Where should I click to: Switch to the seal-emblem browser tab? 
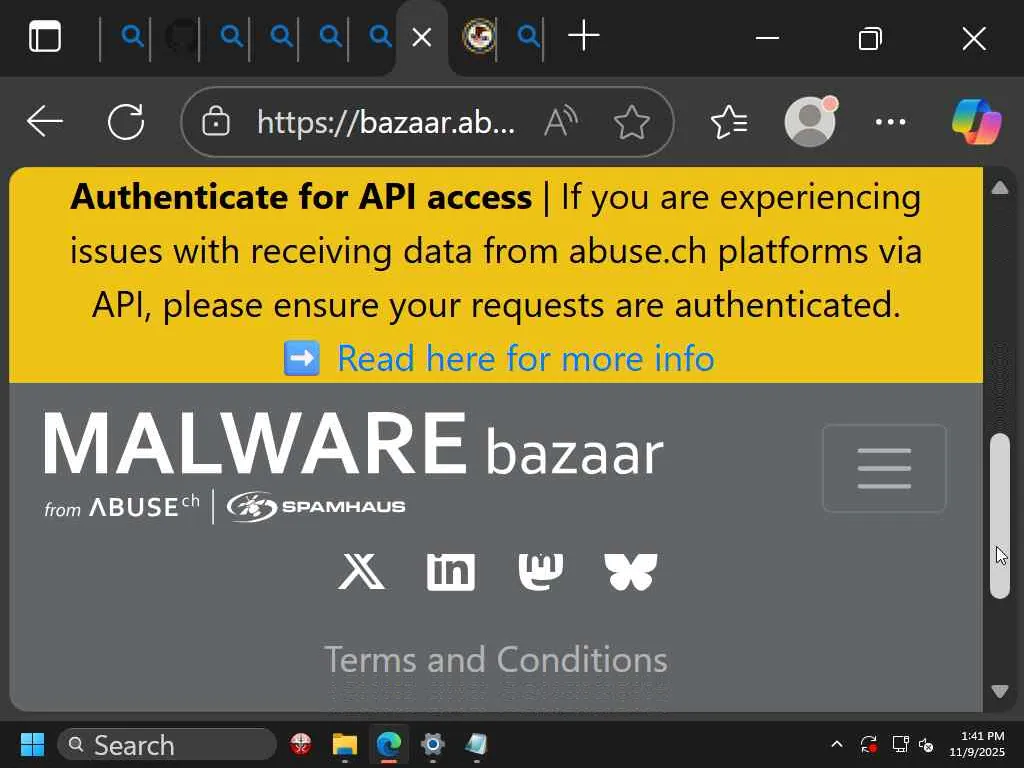(479, 36)
